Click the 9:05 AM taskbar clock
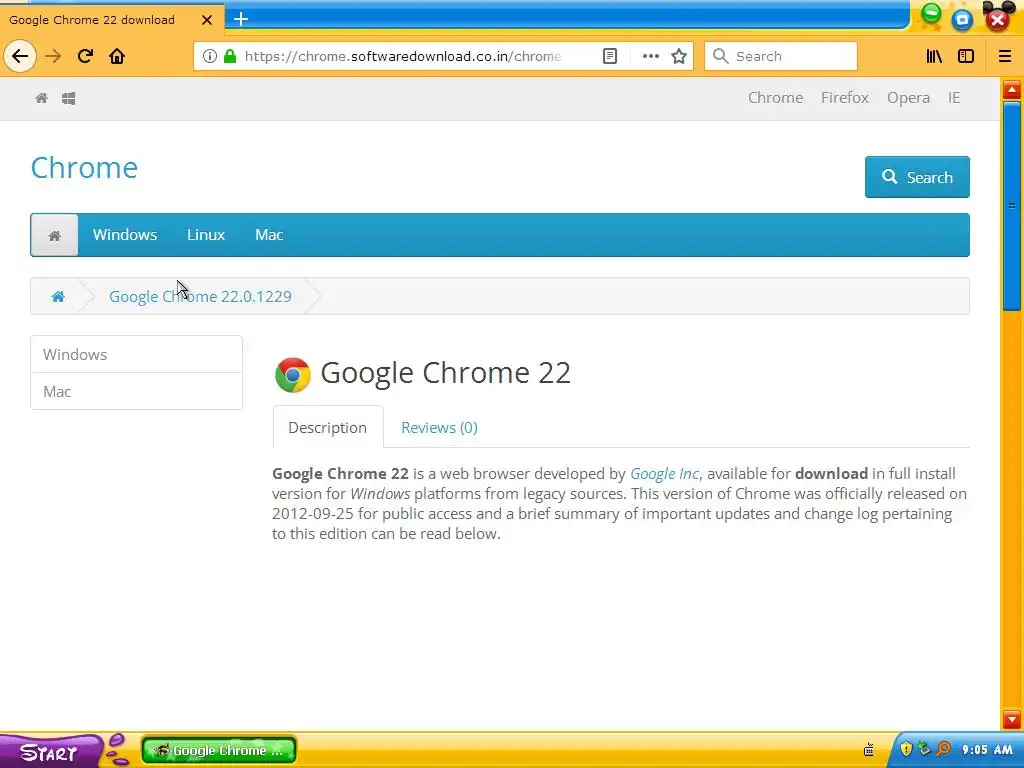1024x768 pixels. tap(987, 750)
